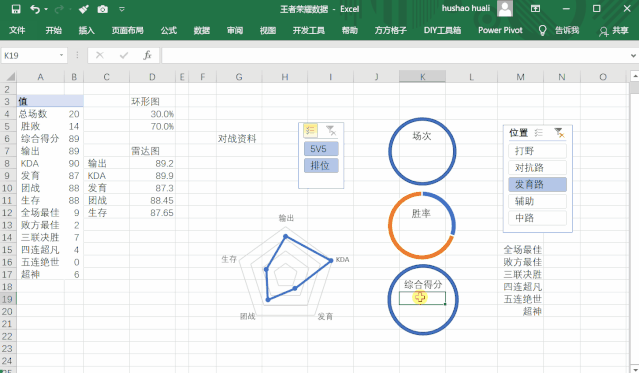Click the Cancel X formula bar icon
639x373 pixels.
99,55
